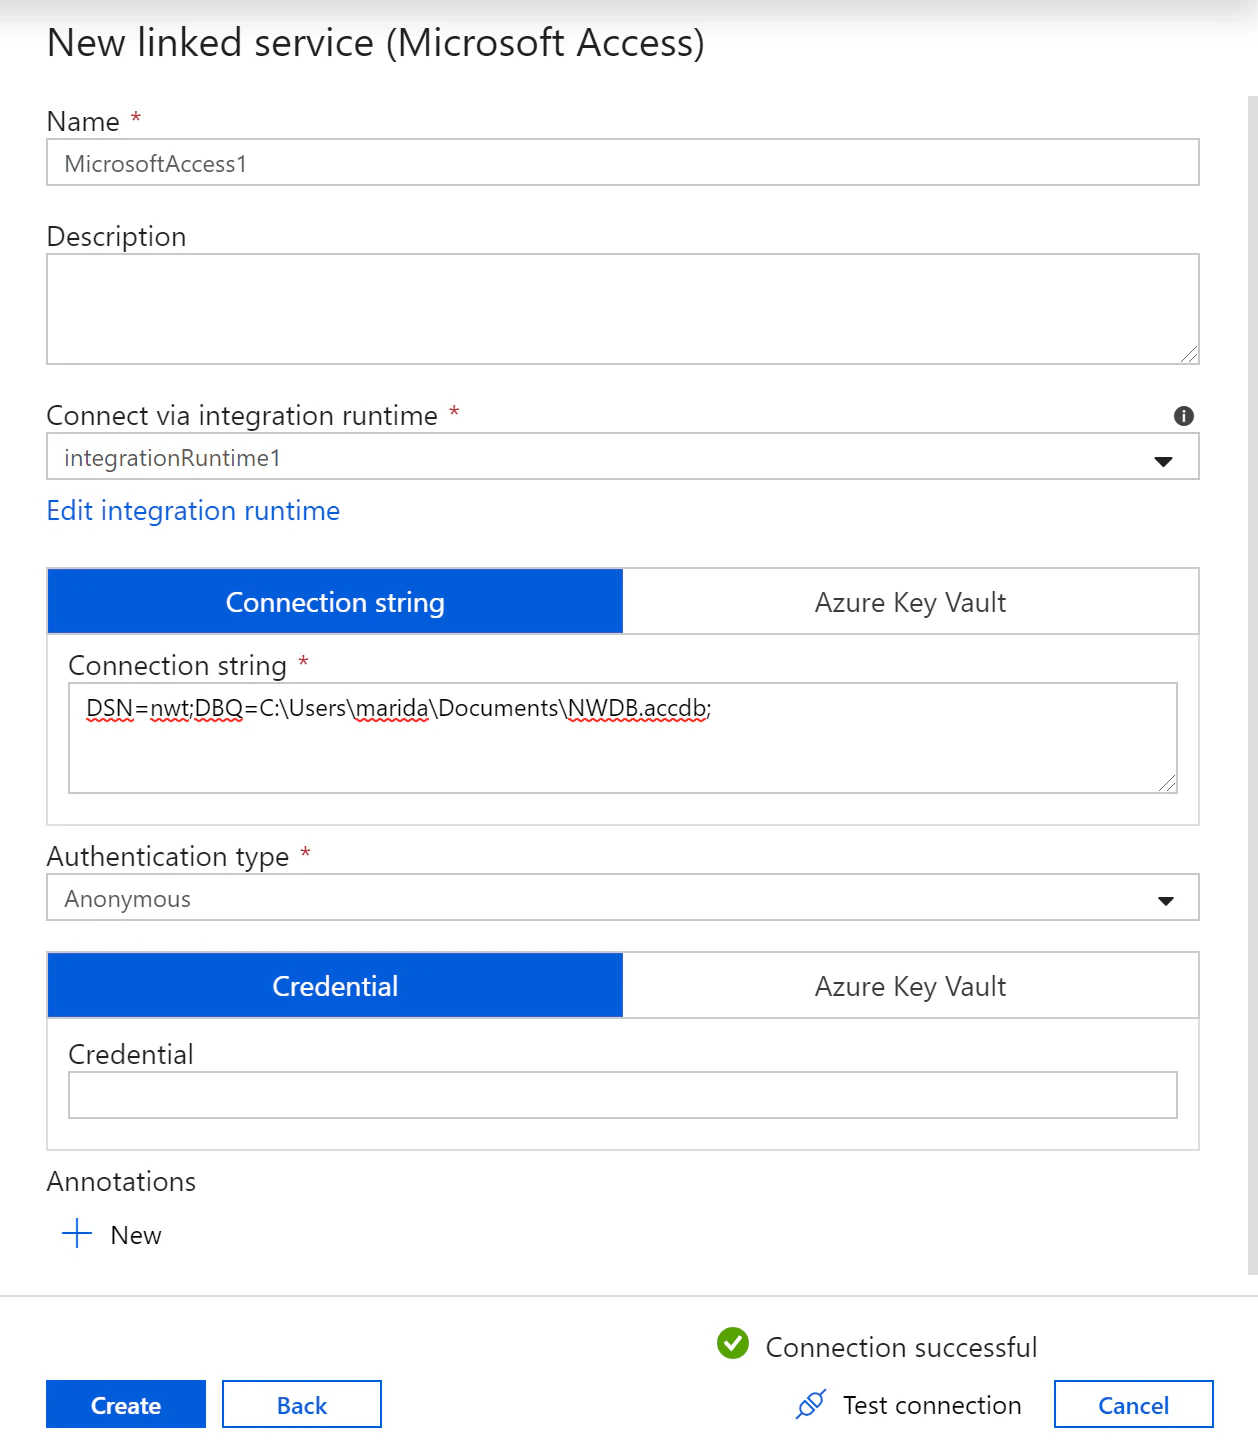Select the Credential tab
This screenshot has width=1258, height=1454.
coord(335,986)
